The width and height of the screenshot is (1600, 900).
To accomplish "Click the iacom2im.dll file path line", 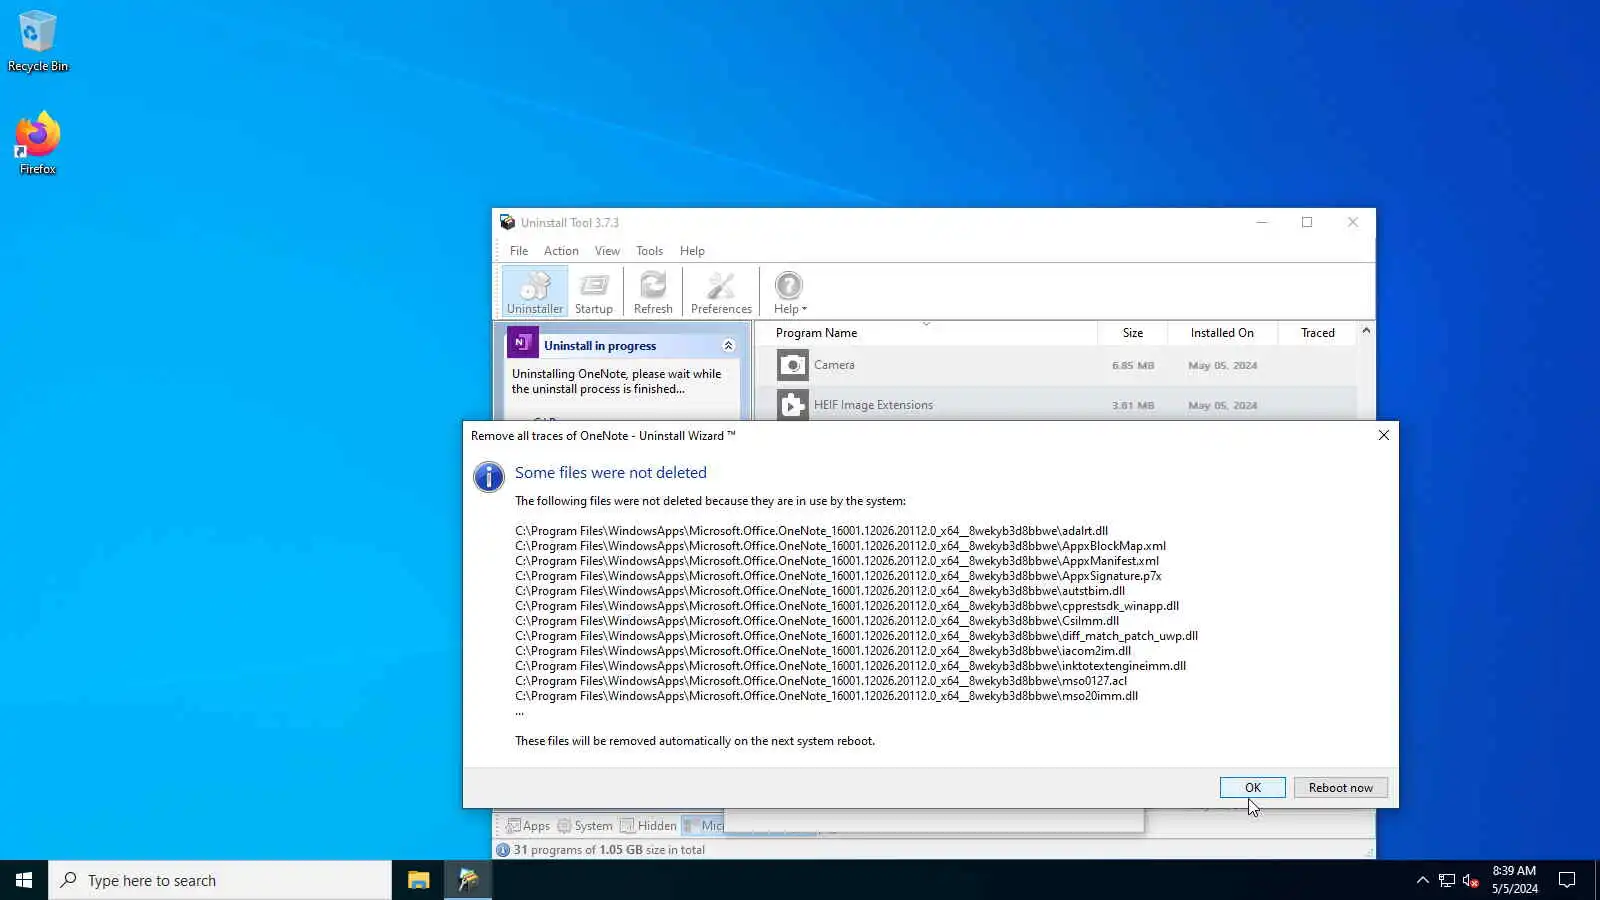I will coord(823,651).
